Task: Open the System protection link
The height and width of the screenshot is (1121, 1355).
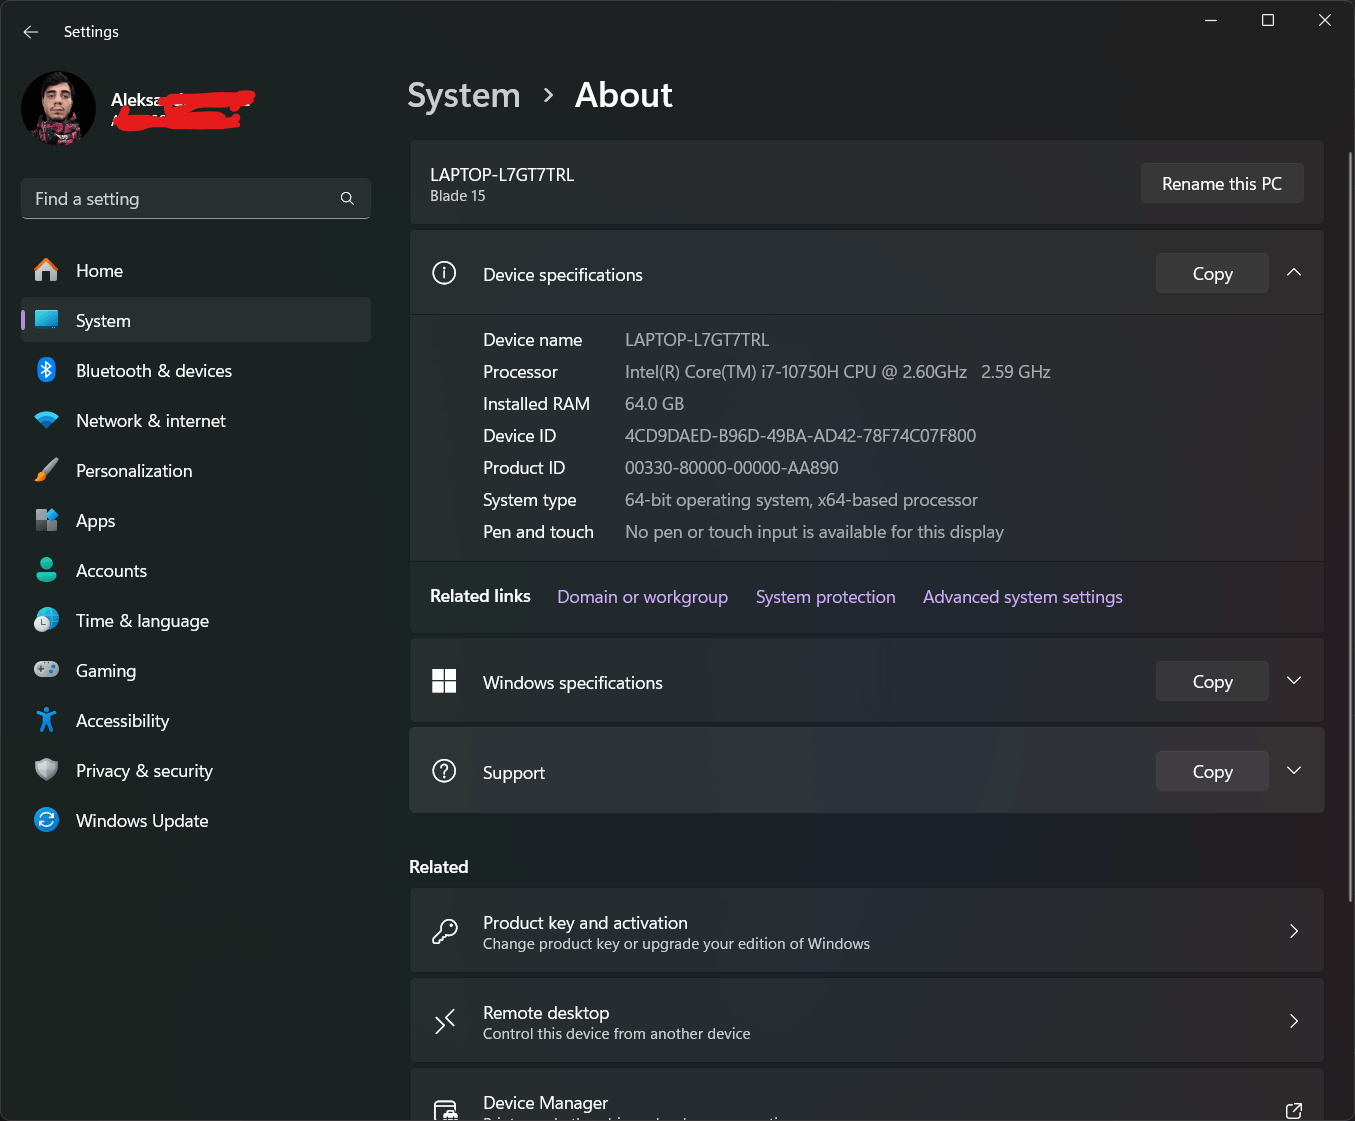Action: pos(826,597)
